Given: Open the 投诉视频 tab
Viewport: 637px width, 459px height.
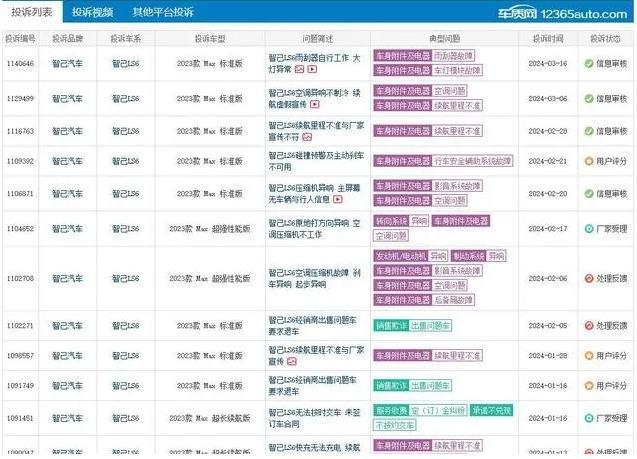Looking at the screenshot, I should pos(92,12).
